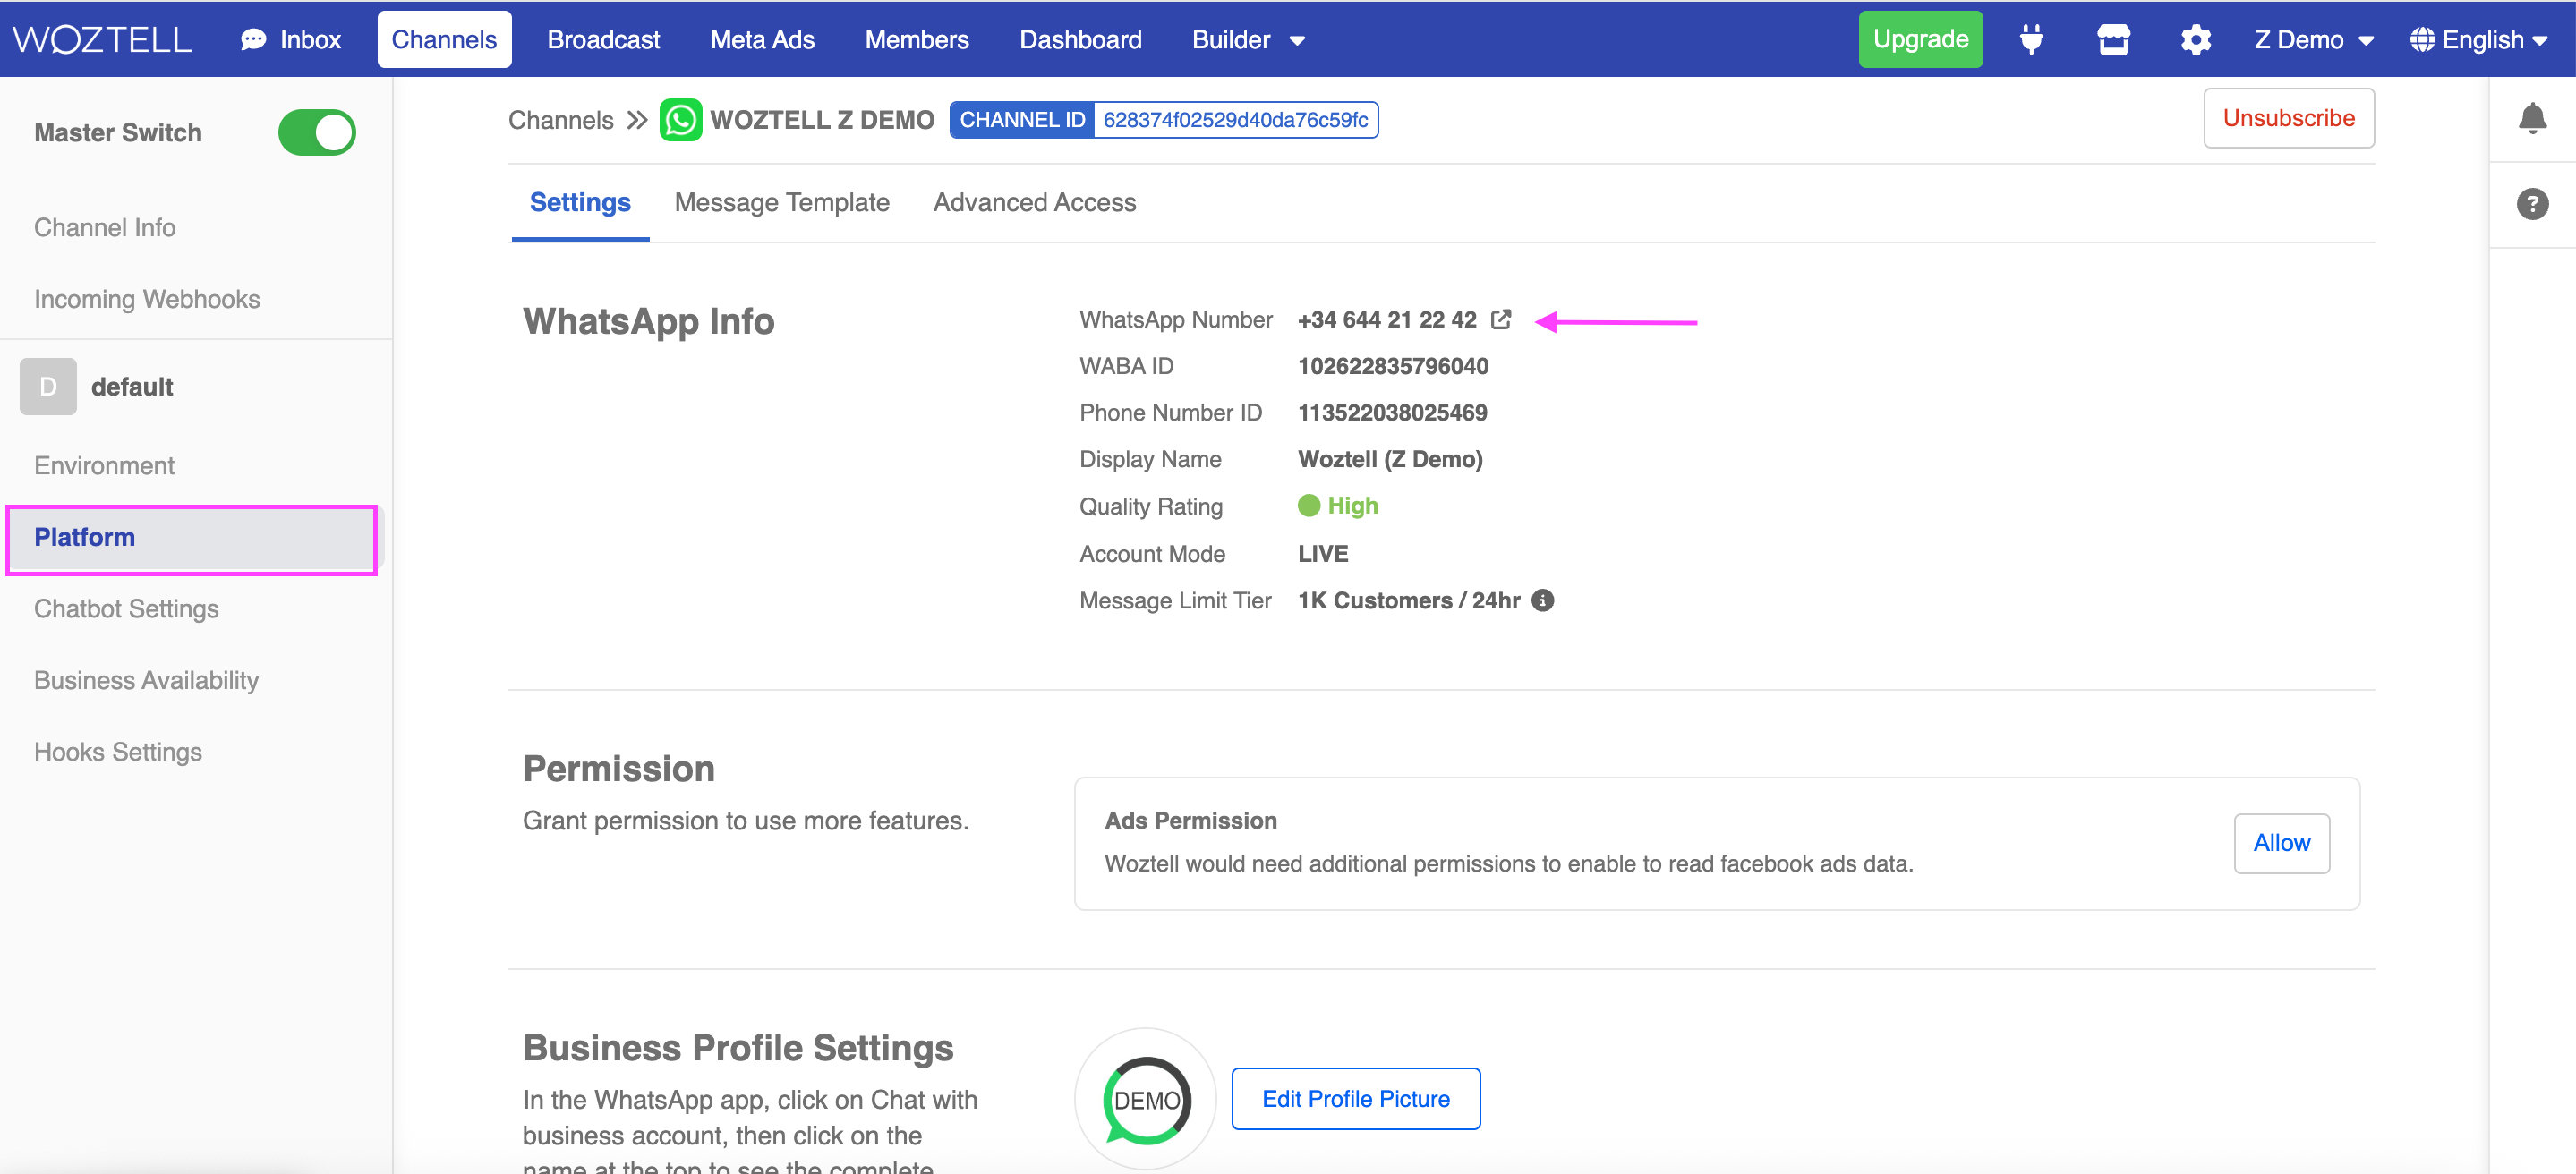Click the display name Woztell (Z Demo)
The image size is (2576, 1174).
[x=1390, y=459]
